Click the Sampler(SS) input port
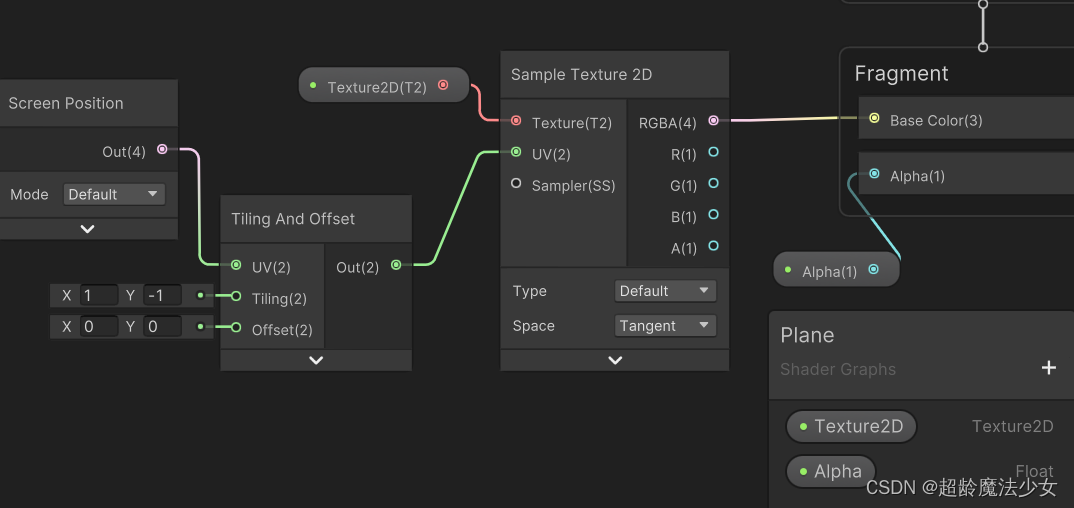This screenshot has width=1074, height=508. [516, 183]
